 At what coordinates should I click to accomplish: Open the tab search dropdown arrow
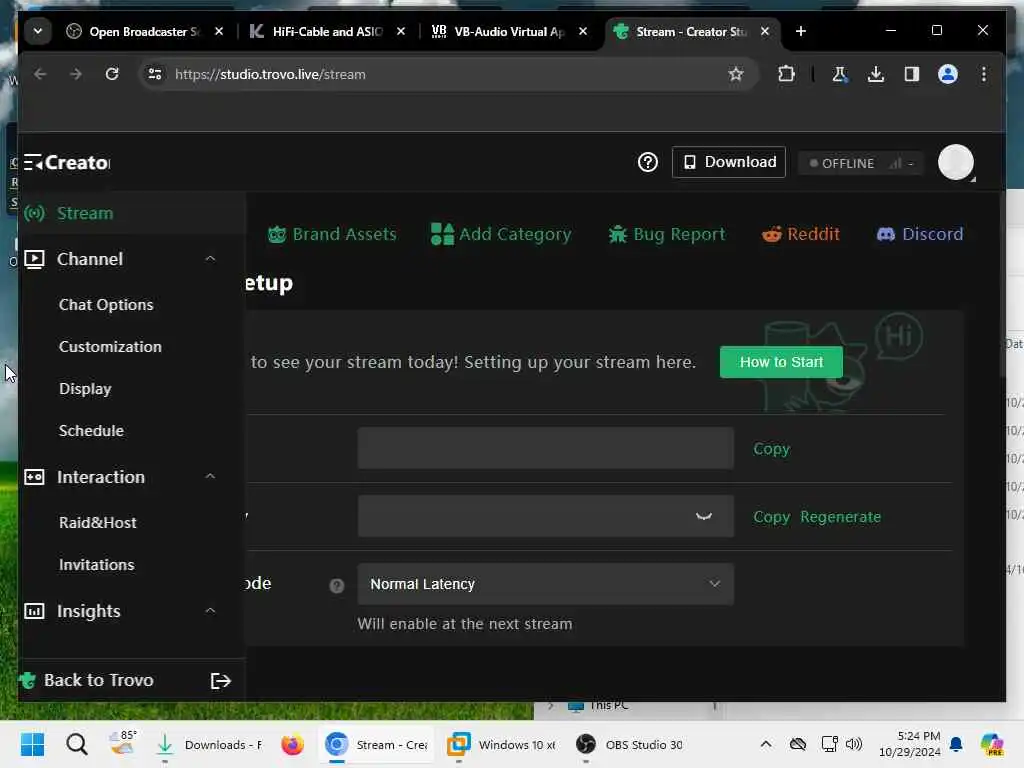point(38,31)
